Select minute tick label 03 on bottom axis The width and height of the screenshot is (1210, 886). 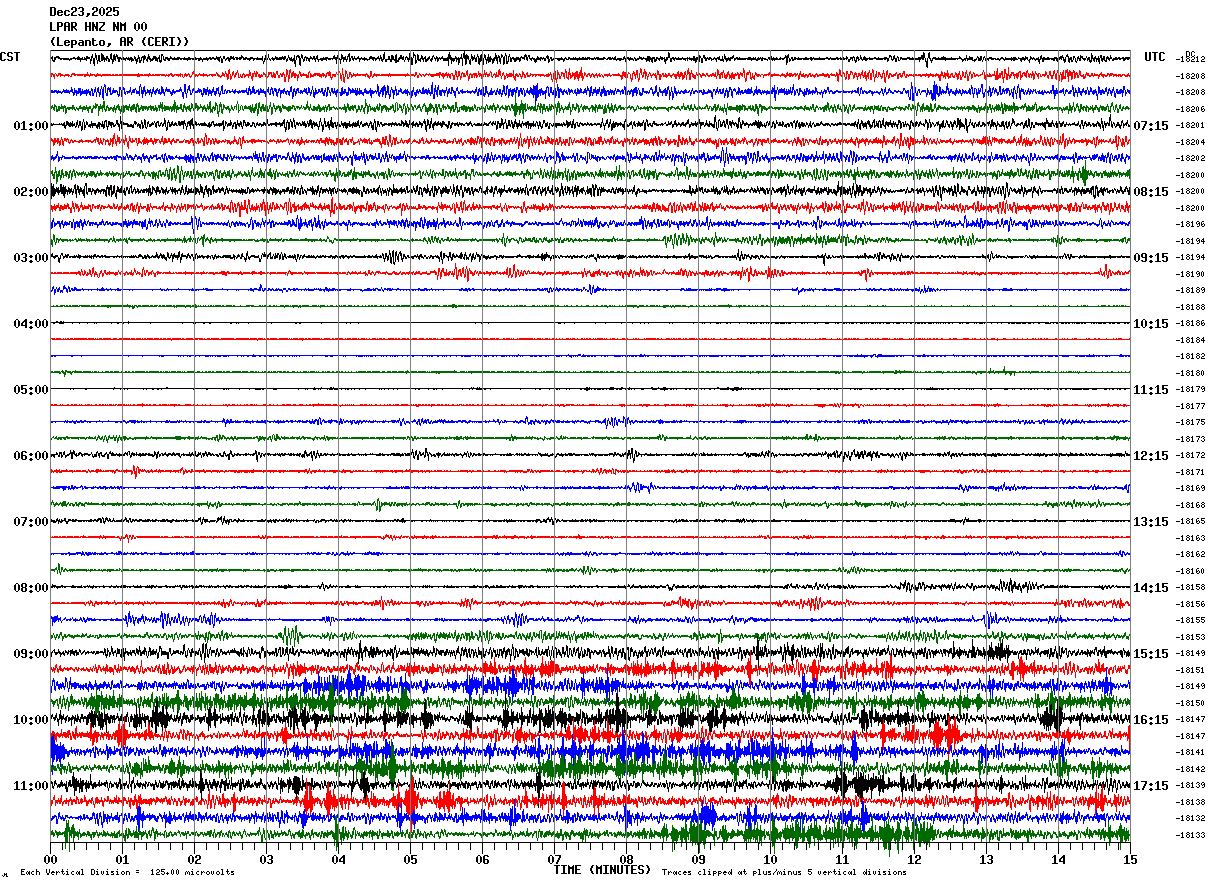(266, 860)
